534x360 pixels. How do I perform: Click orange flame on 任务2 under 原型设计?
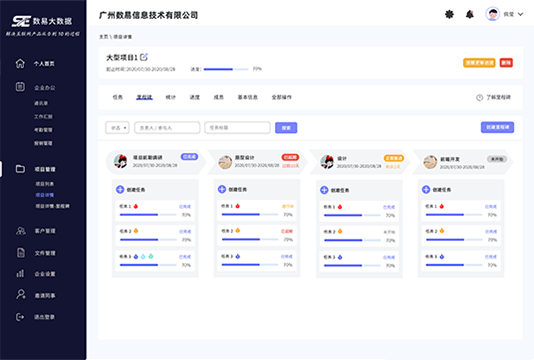pyautogui.click(x=238, y=231)
